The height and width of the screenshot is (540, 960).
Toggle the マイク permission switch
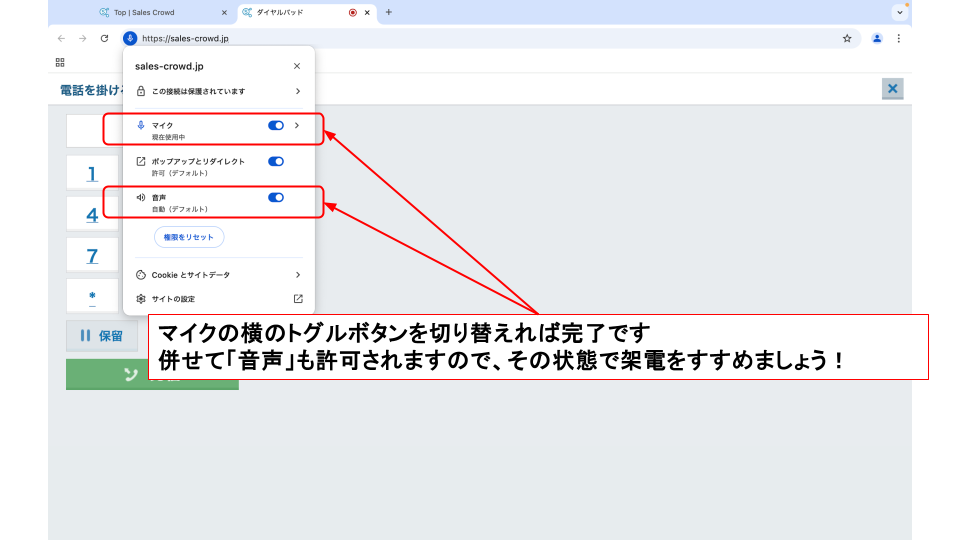pyautogui.click(x=276, y=125)
